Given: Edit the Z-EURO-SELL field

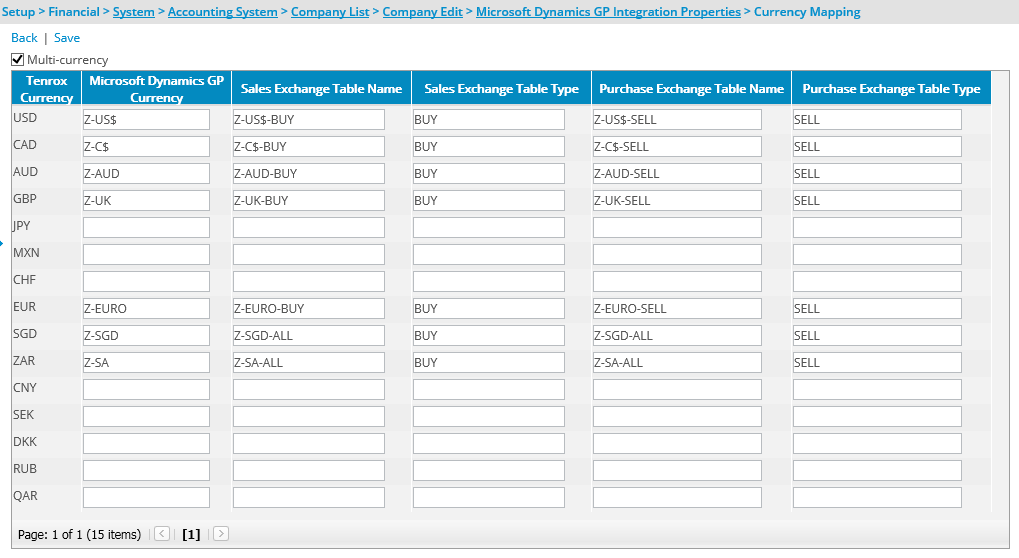Looking at the screenshot, I should 677,309.
